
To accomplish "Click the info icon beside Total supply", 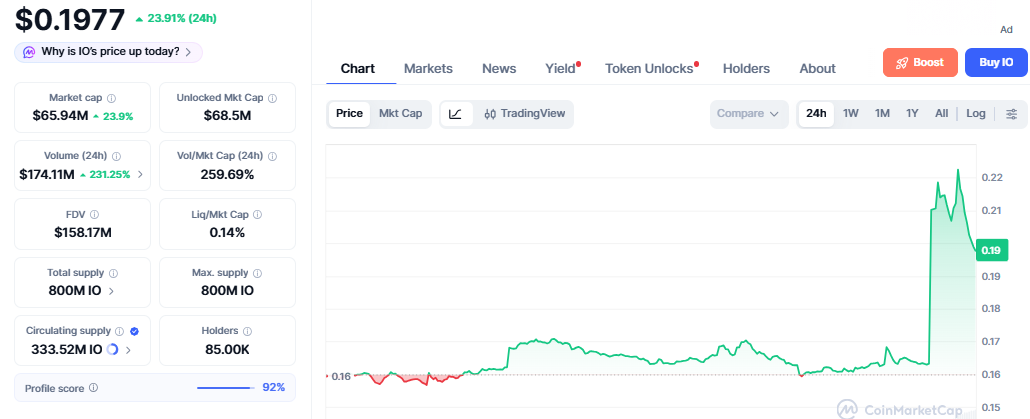I will coord(113,273).
